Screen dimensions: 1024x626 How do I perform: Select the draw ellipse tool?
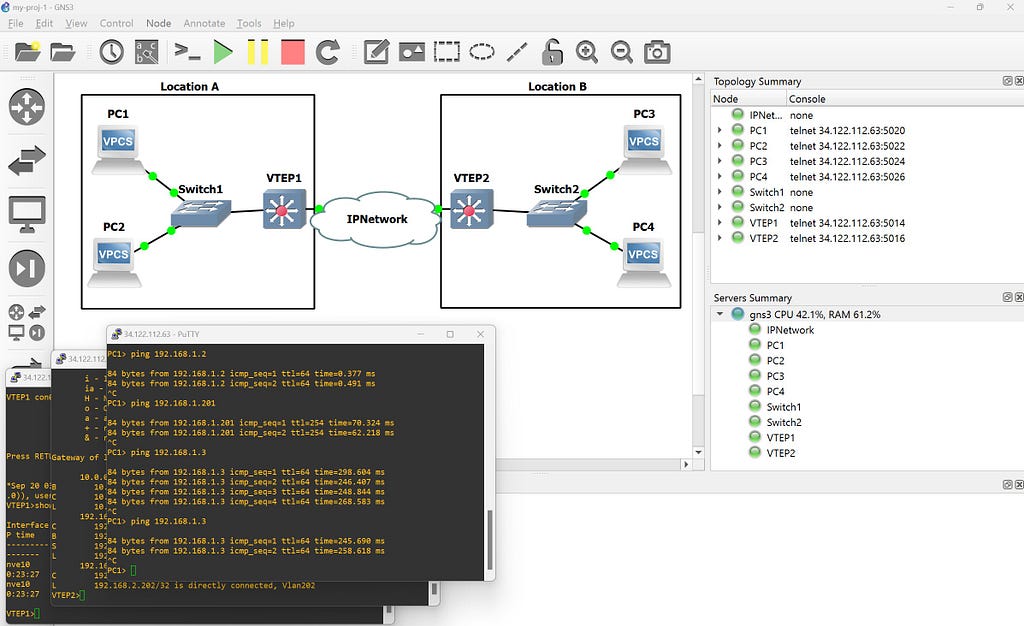[482, 52]
